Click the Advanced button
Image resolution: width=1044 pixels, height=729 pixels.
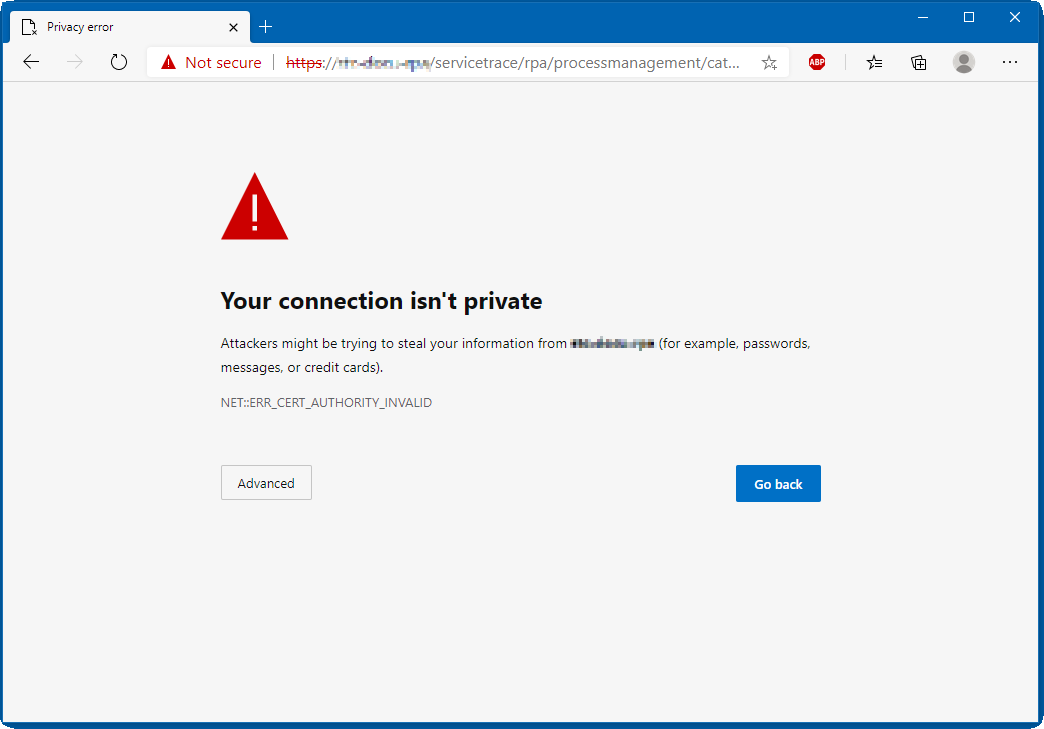coord(266,482)
